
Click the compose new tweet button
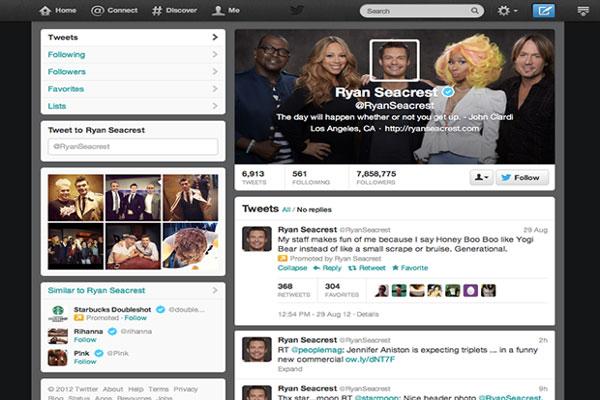(544, 11)
